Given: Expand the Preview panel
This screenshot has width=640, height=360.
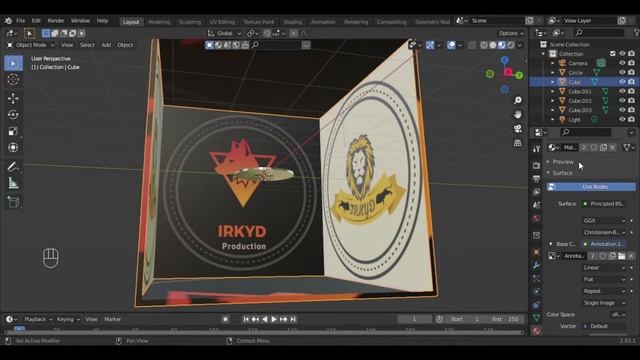Looking at the screenshot, I should coord(563,162).
